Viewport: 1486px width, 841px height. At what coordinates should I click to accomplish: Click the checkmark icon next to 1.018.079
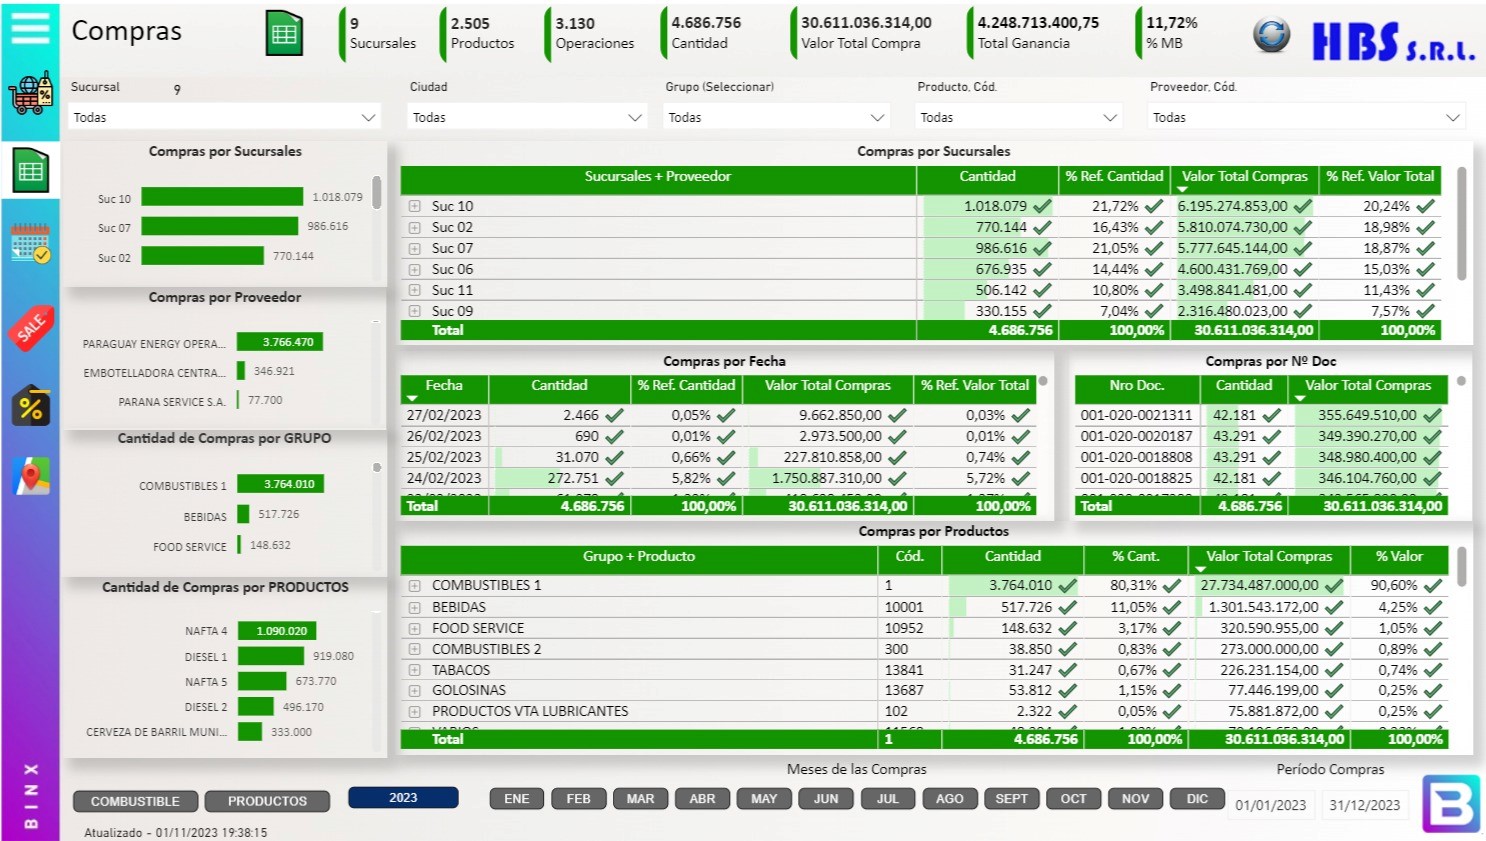(x=1042, y=206)
